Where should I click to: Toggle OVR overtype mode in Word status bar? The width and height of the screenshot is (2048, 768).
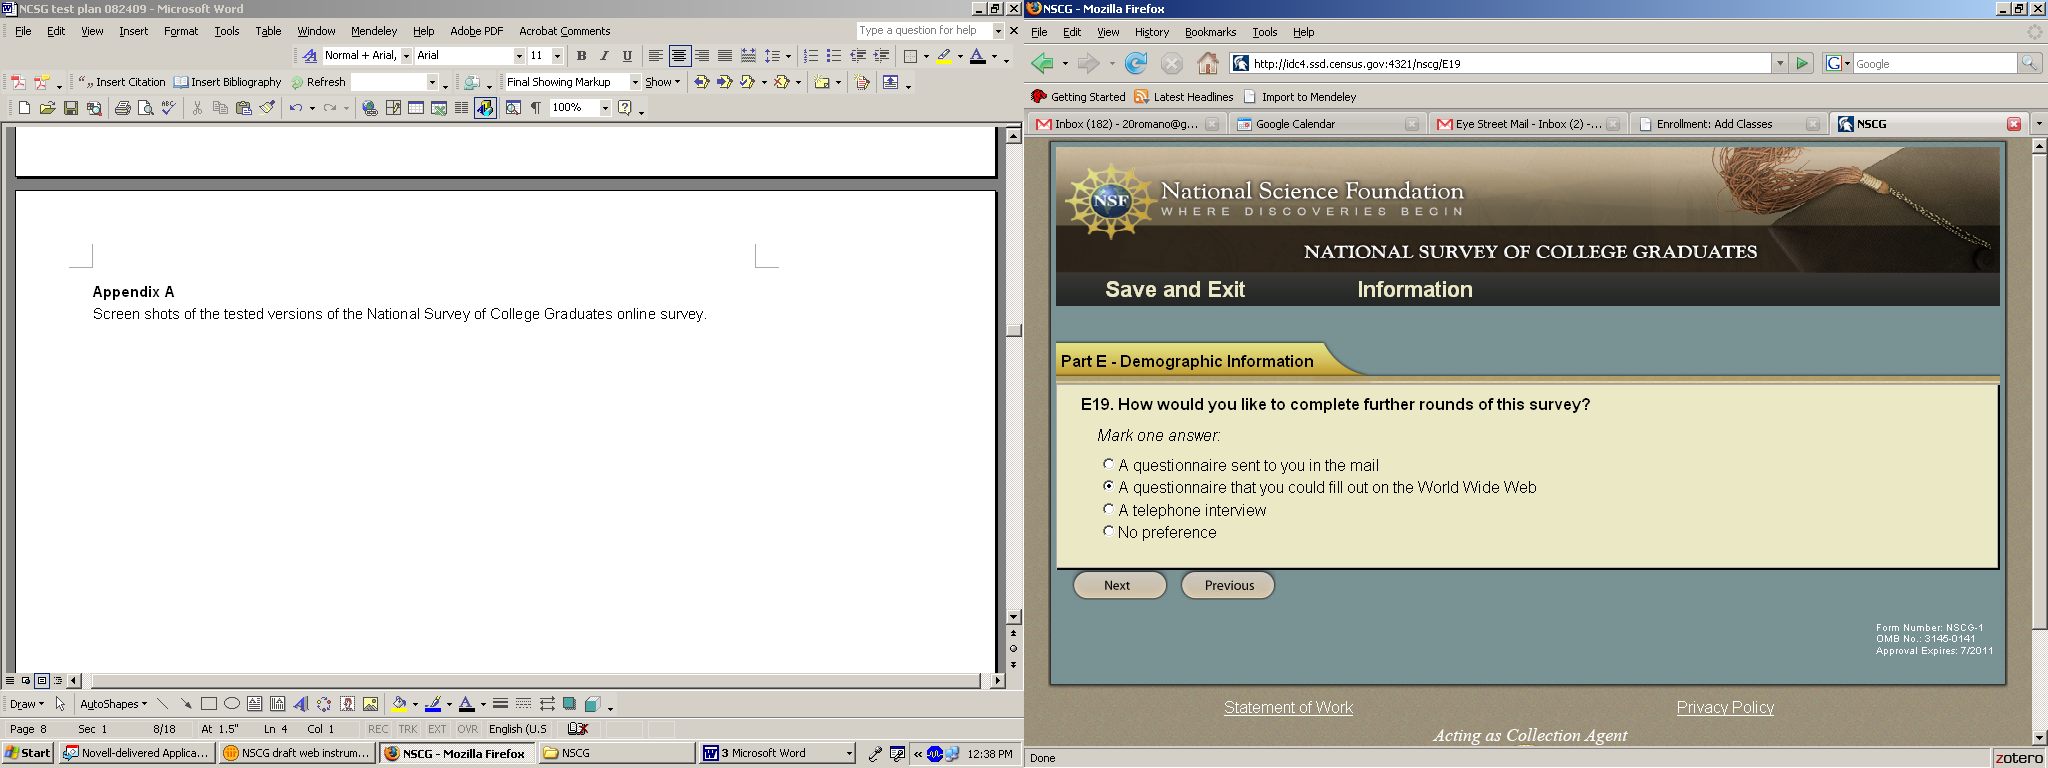pos(467,730)
